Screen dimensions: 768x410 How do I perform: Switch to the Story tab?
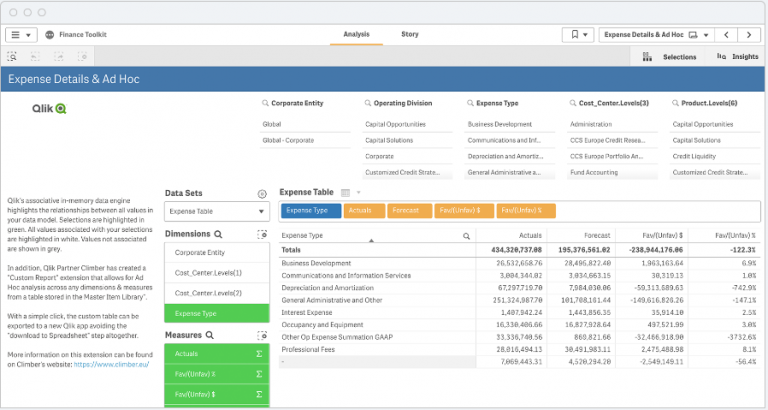click(409, 34)
